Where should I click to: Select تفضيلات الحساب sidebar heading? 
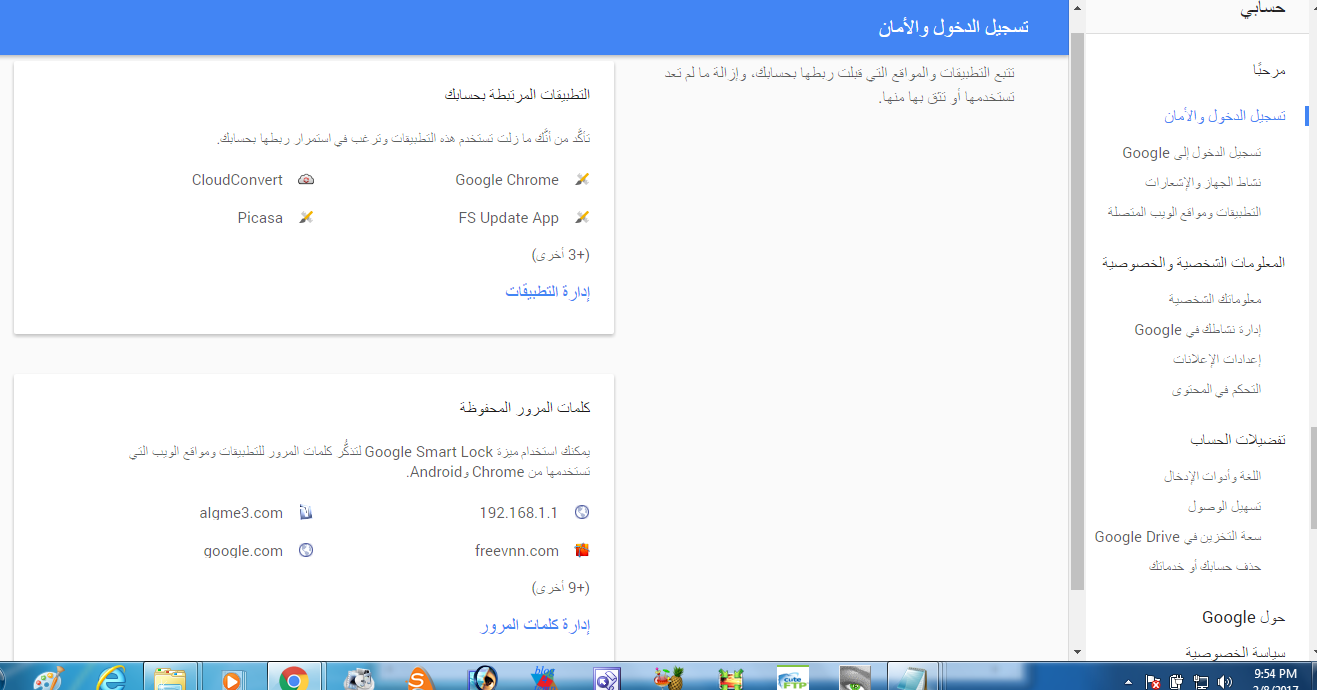pyautogui.click(x=1238, y=440)
